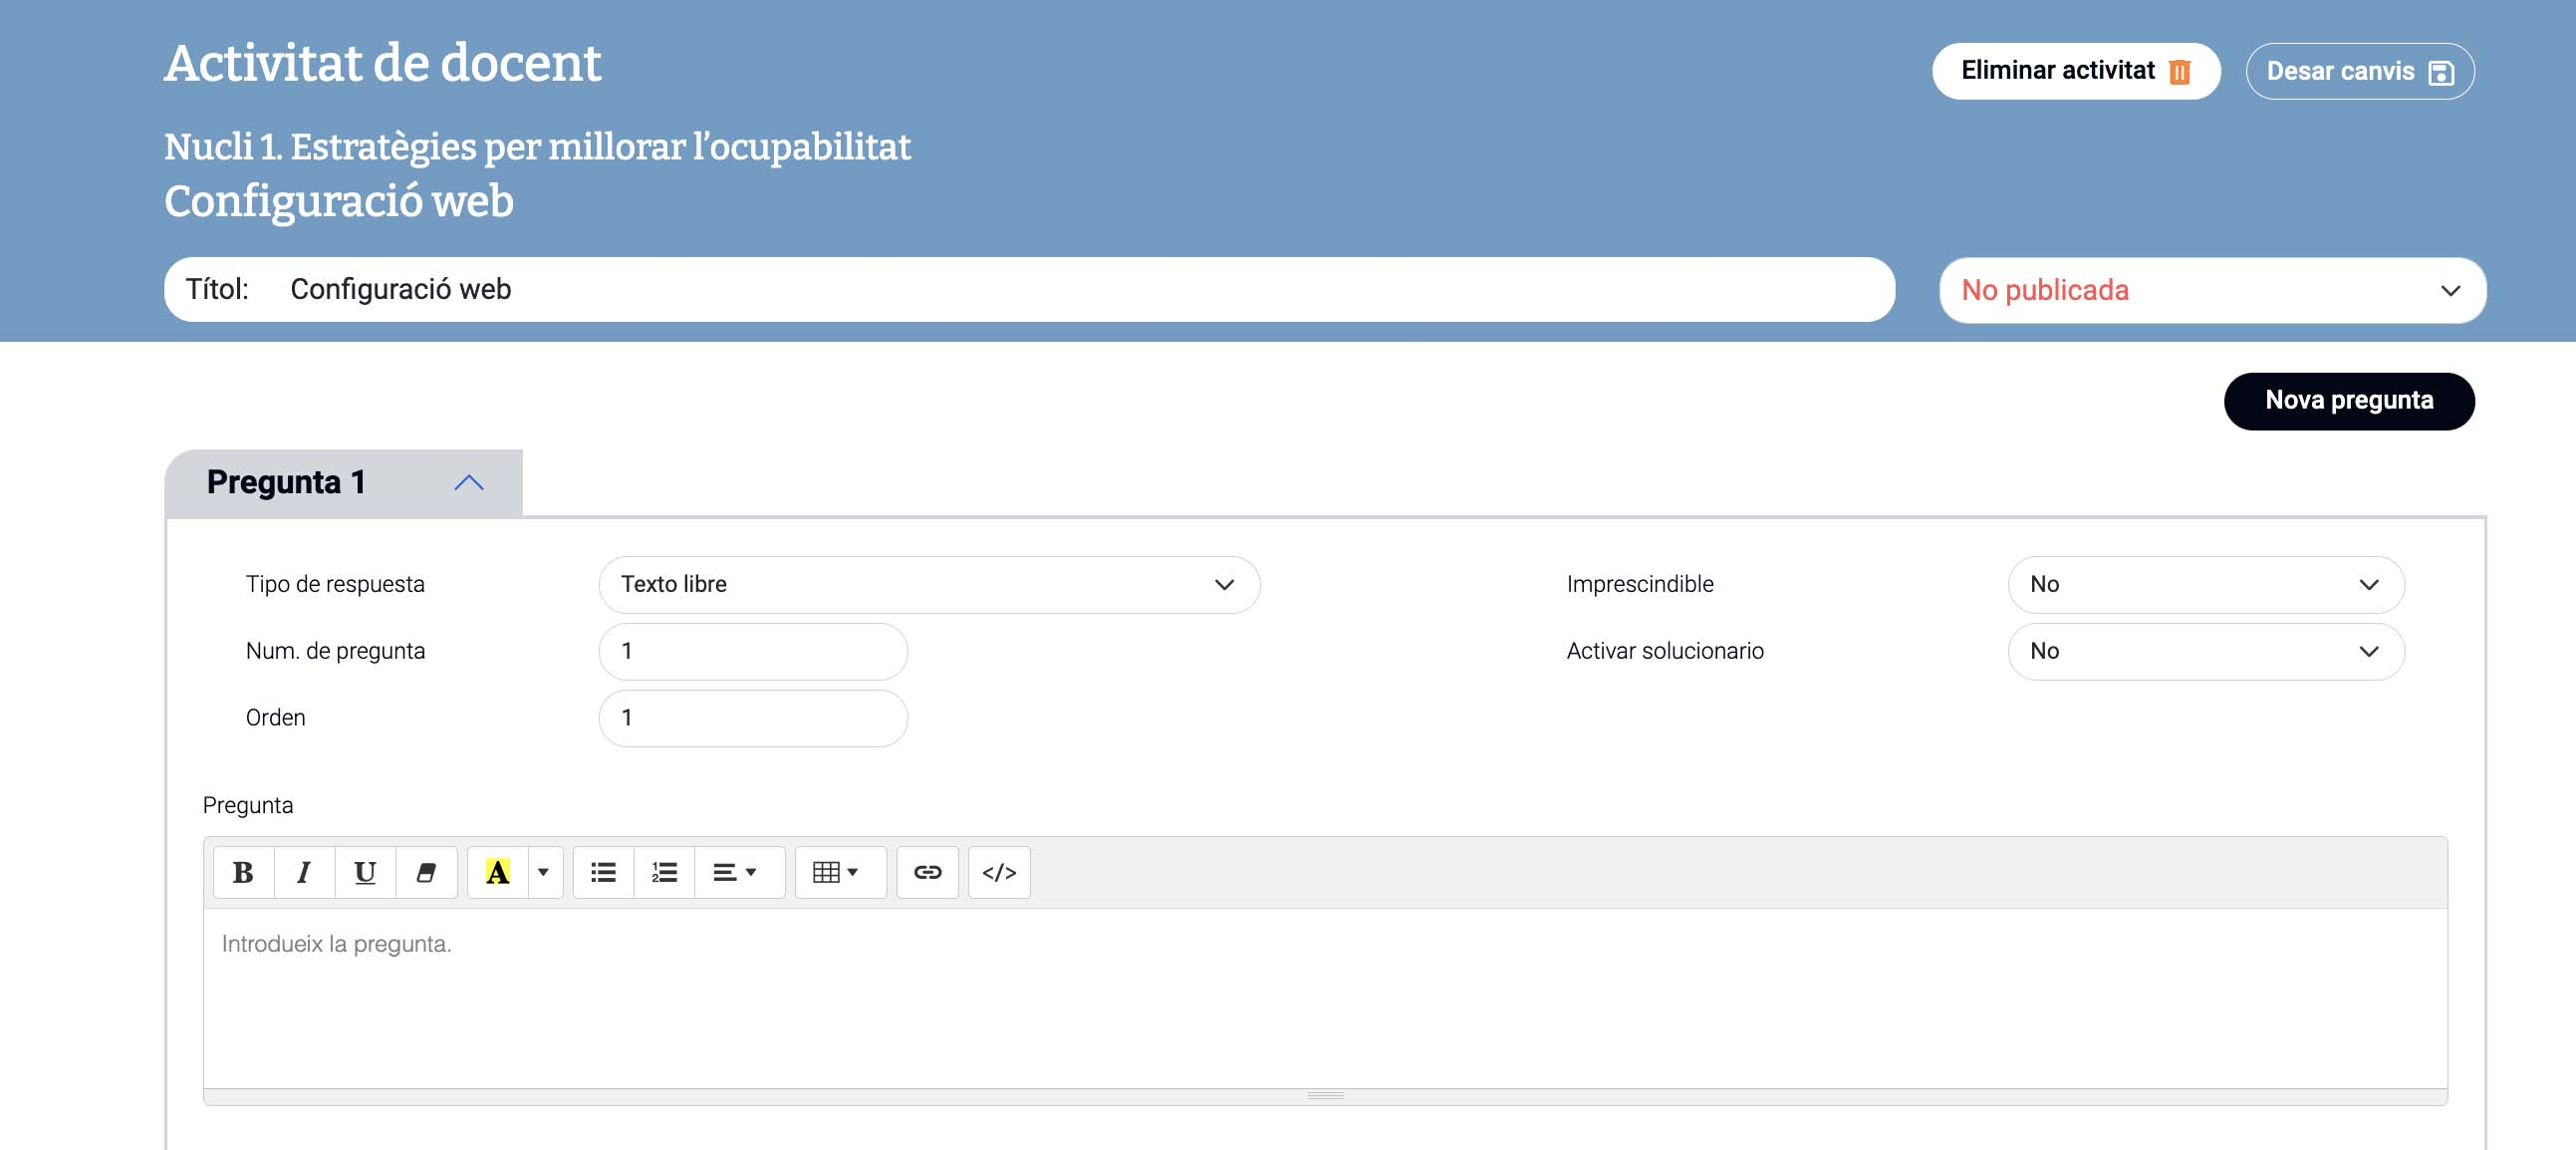Open the paragraph alignment dropdown

coord(735,872)
